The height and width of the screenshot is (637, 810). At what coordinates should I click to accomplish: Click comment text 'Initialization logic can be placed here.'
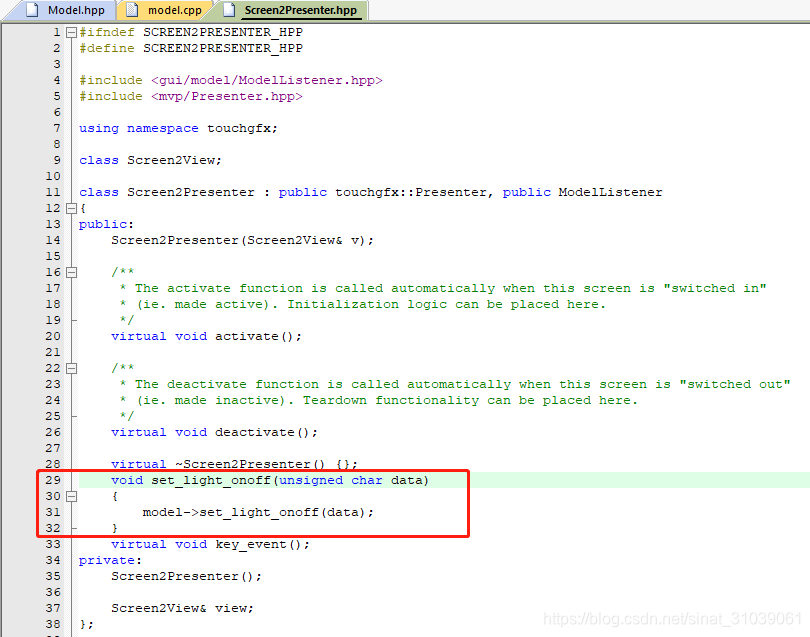pyautogui.click(x=446, y=304)
